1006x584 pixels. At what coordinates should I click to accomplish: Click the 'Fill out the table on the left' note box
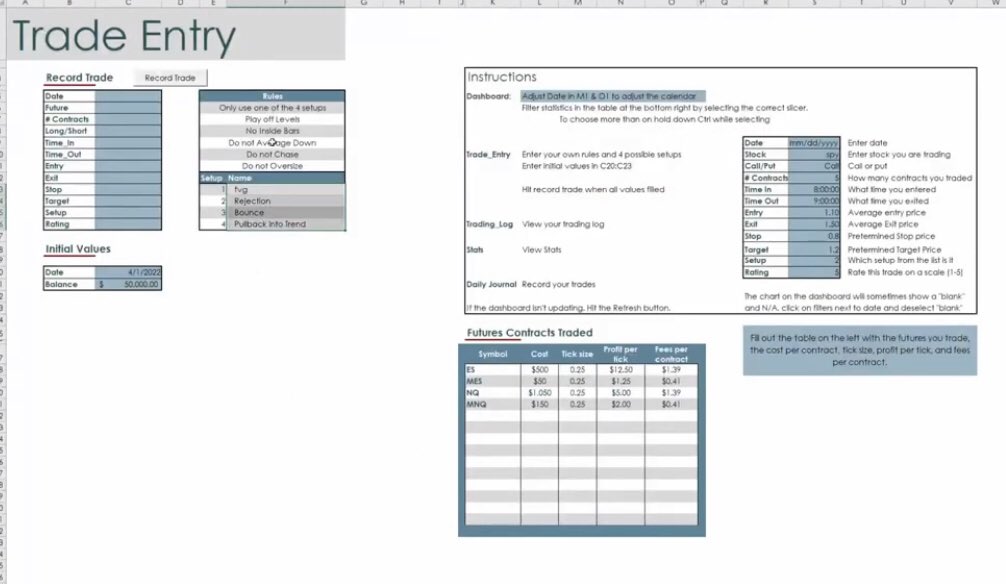coord(860,350)
